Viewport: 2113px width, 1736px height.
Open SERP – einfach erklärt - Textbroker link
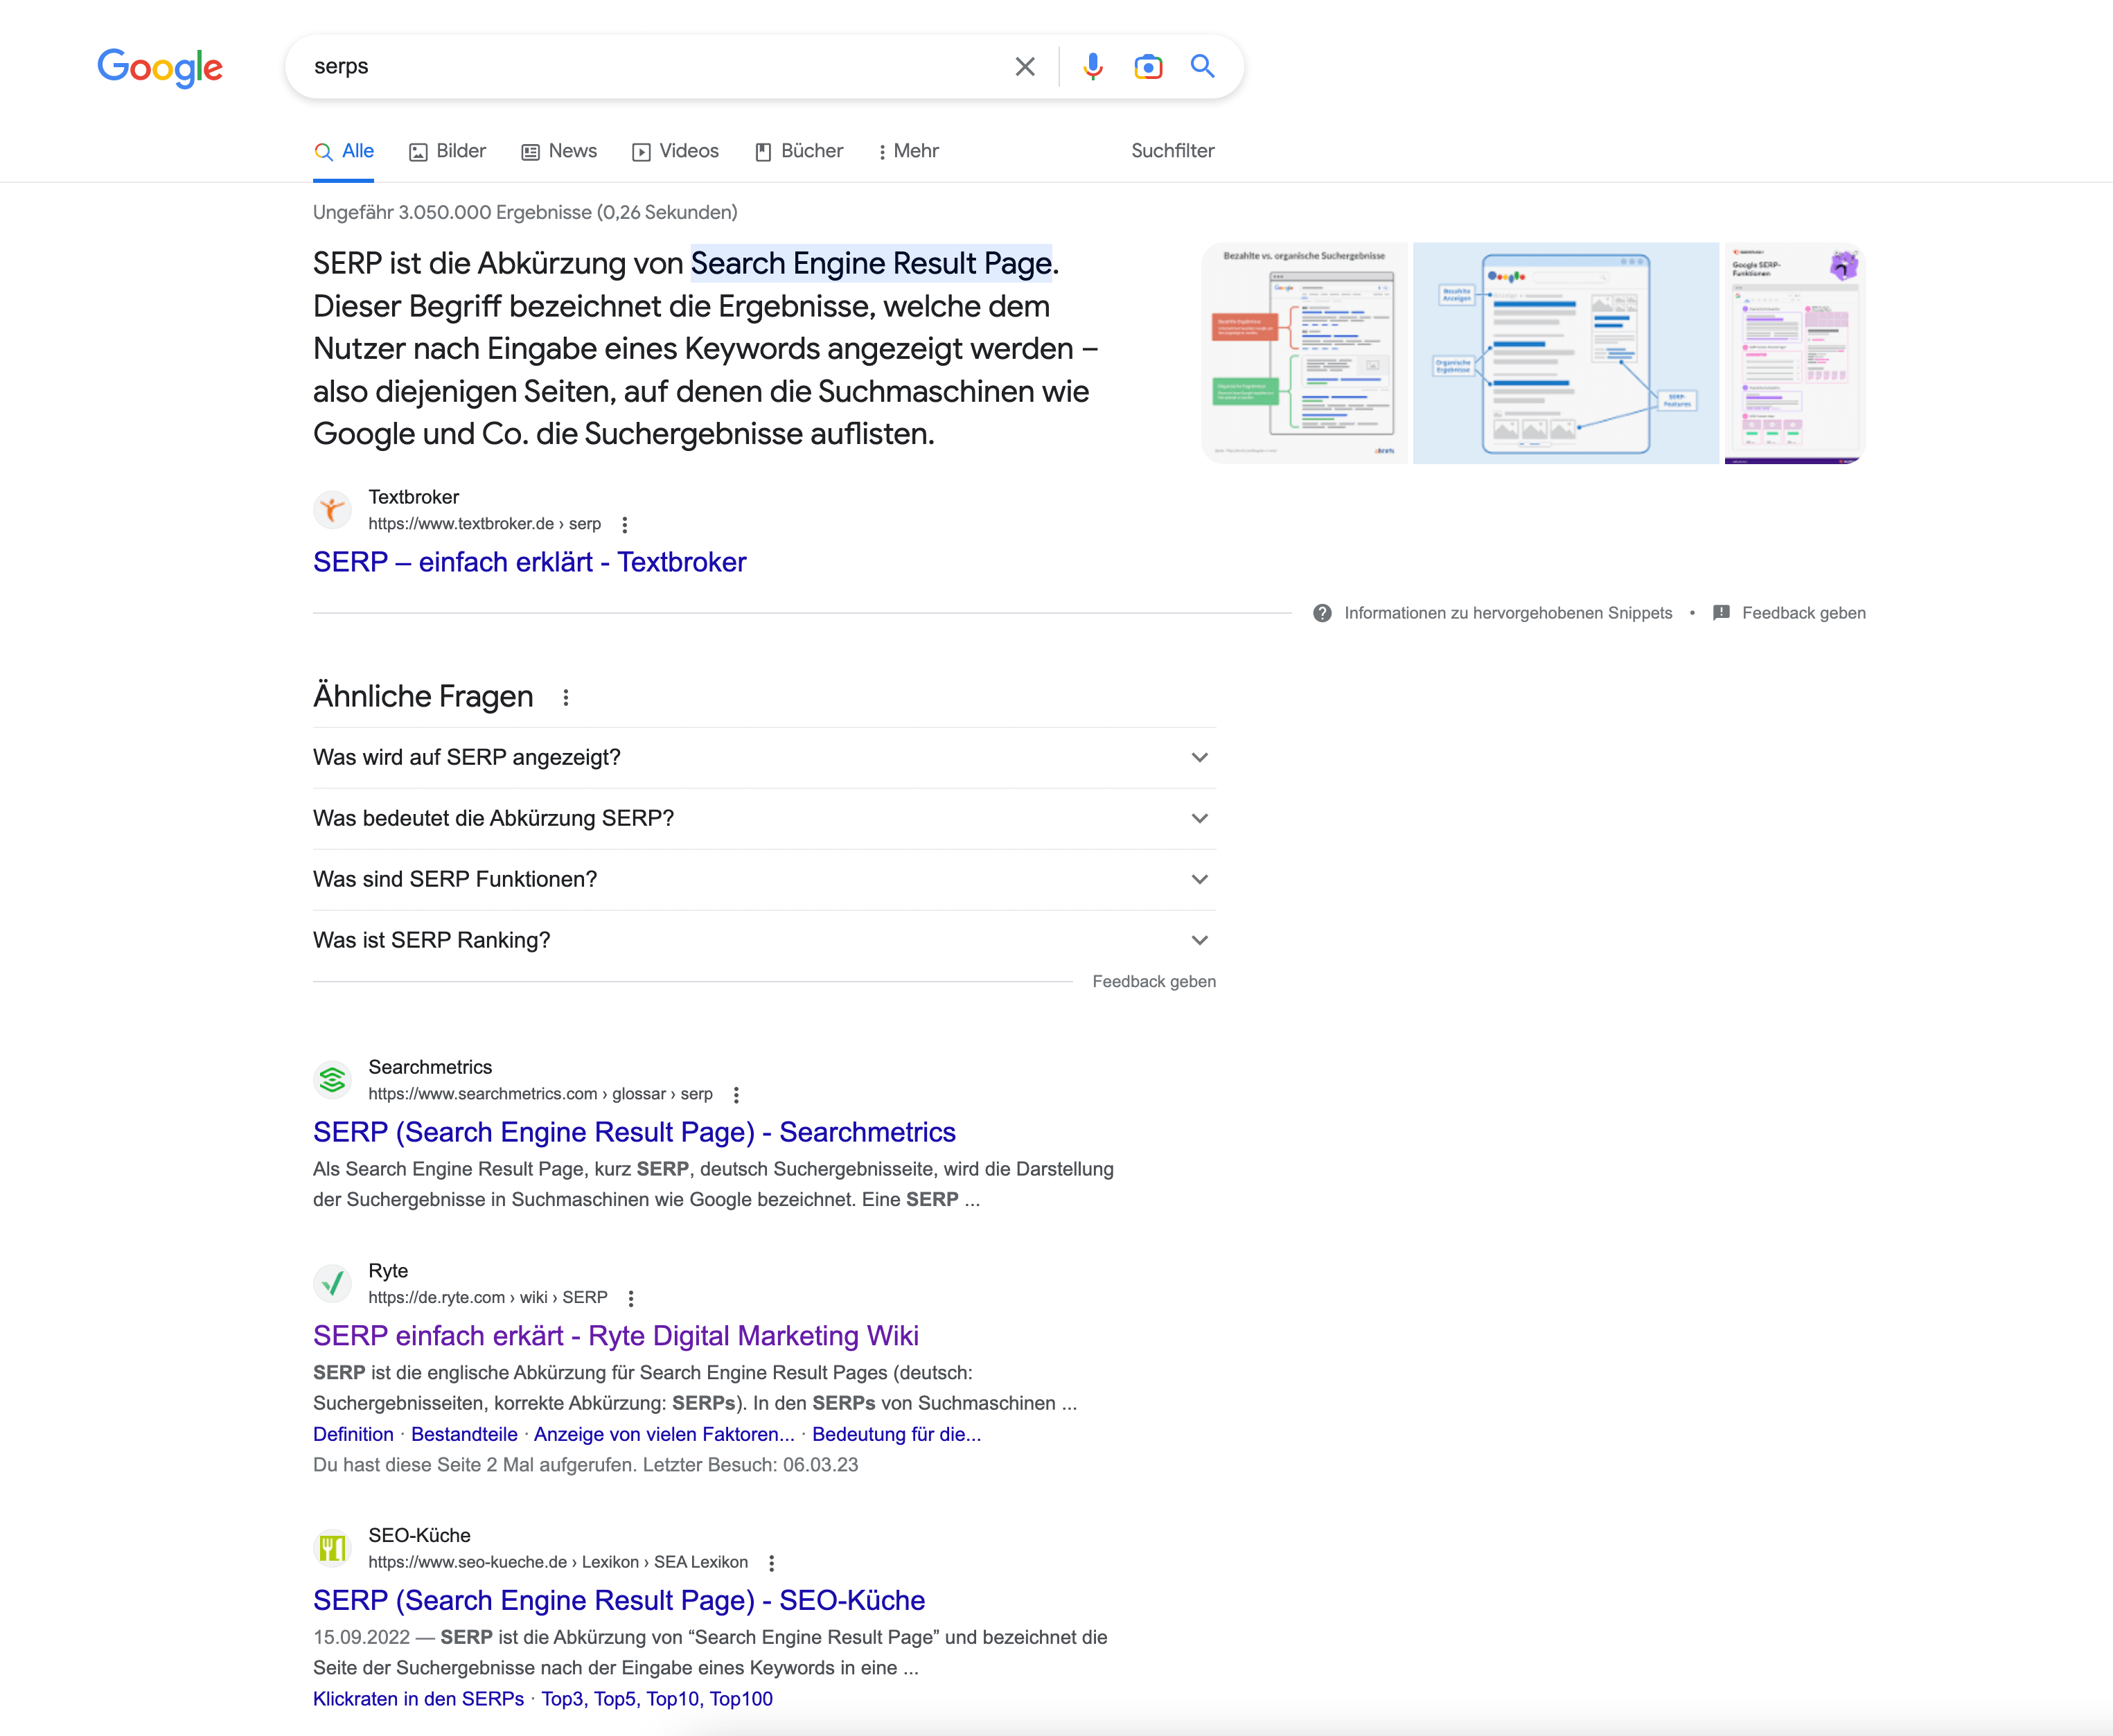click(x=530, y=562)
